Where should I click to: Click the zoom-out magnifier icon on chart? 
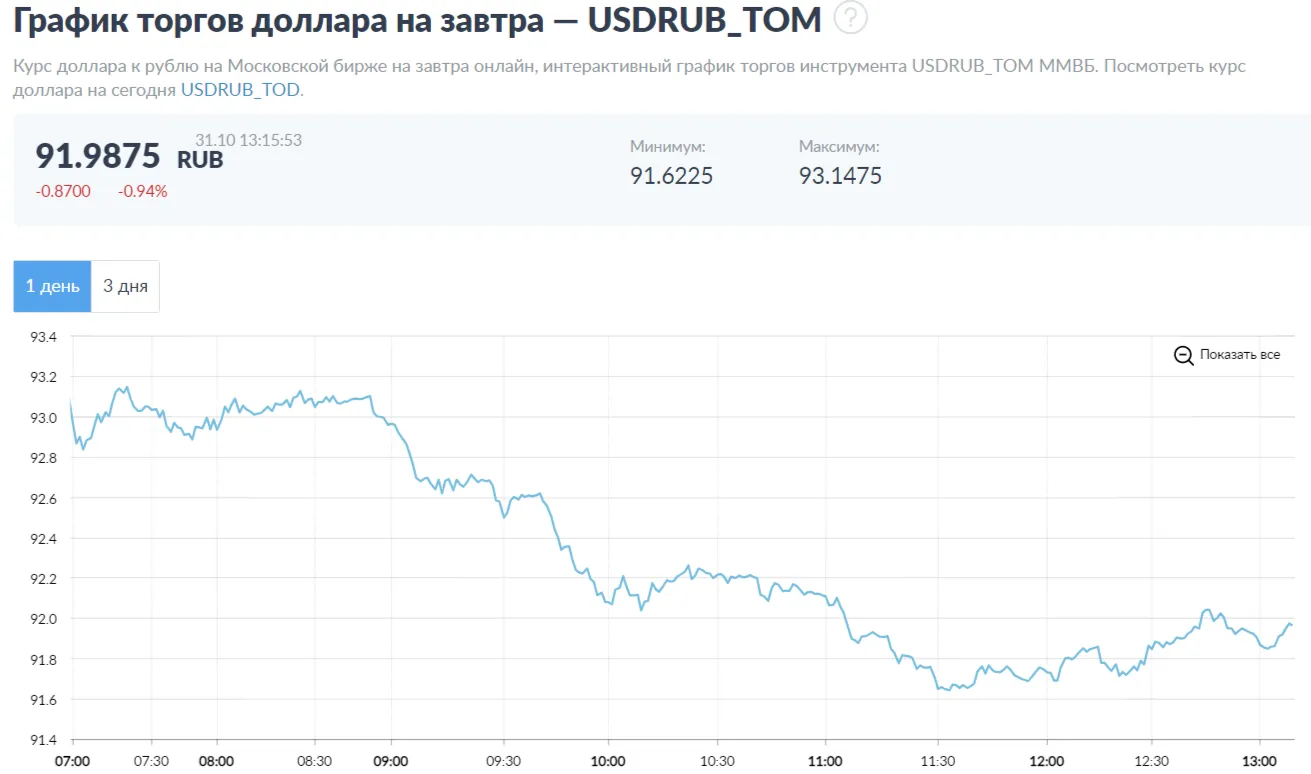click(1183, 355)
